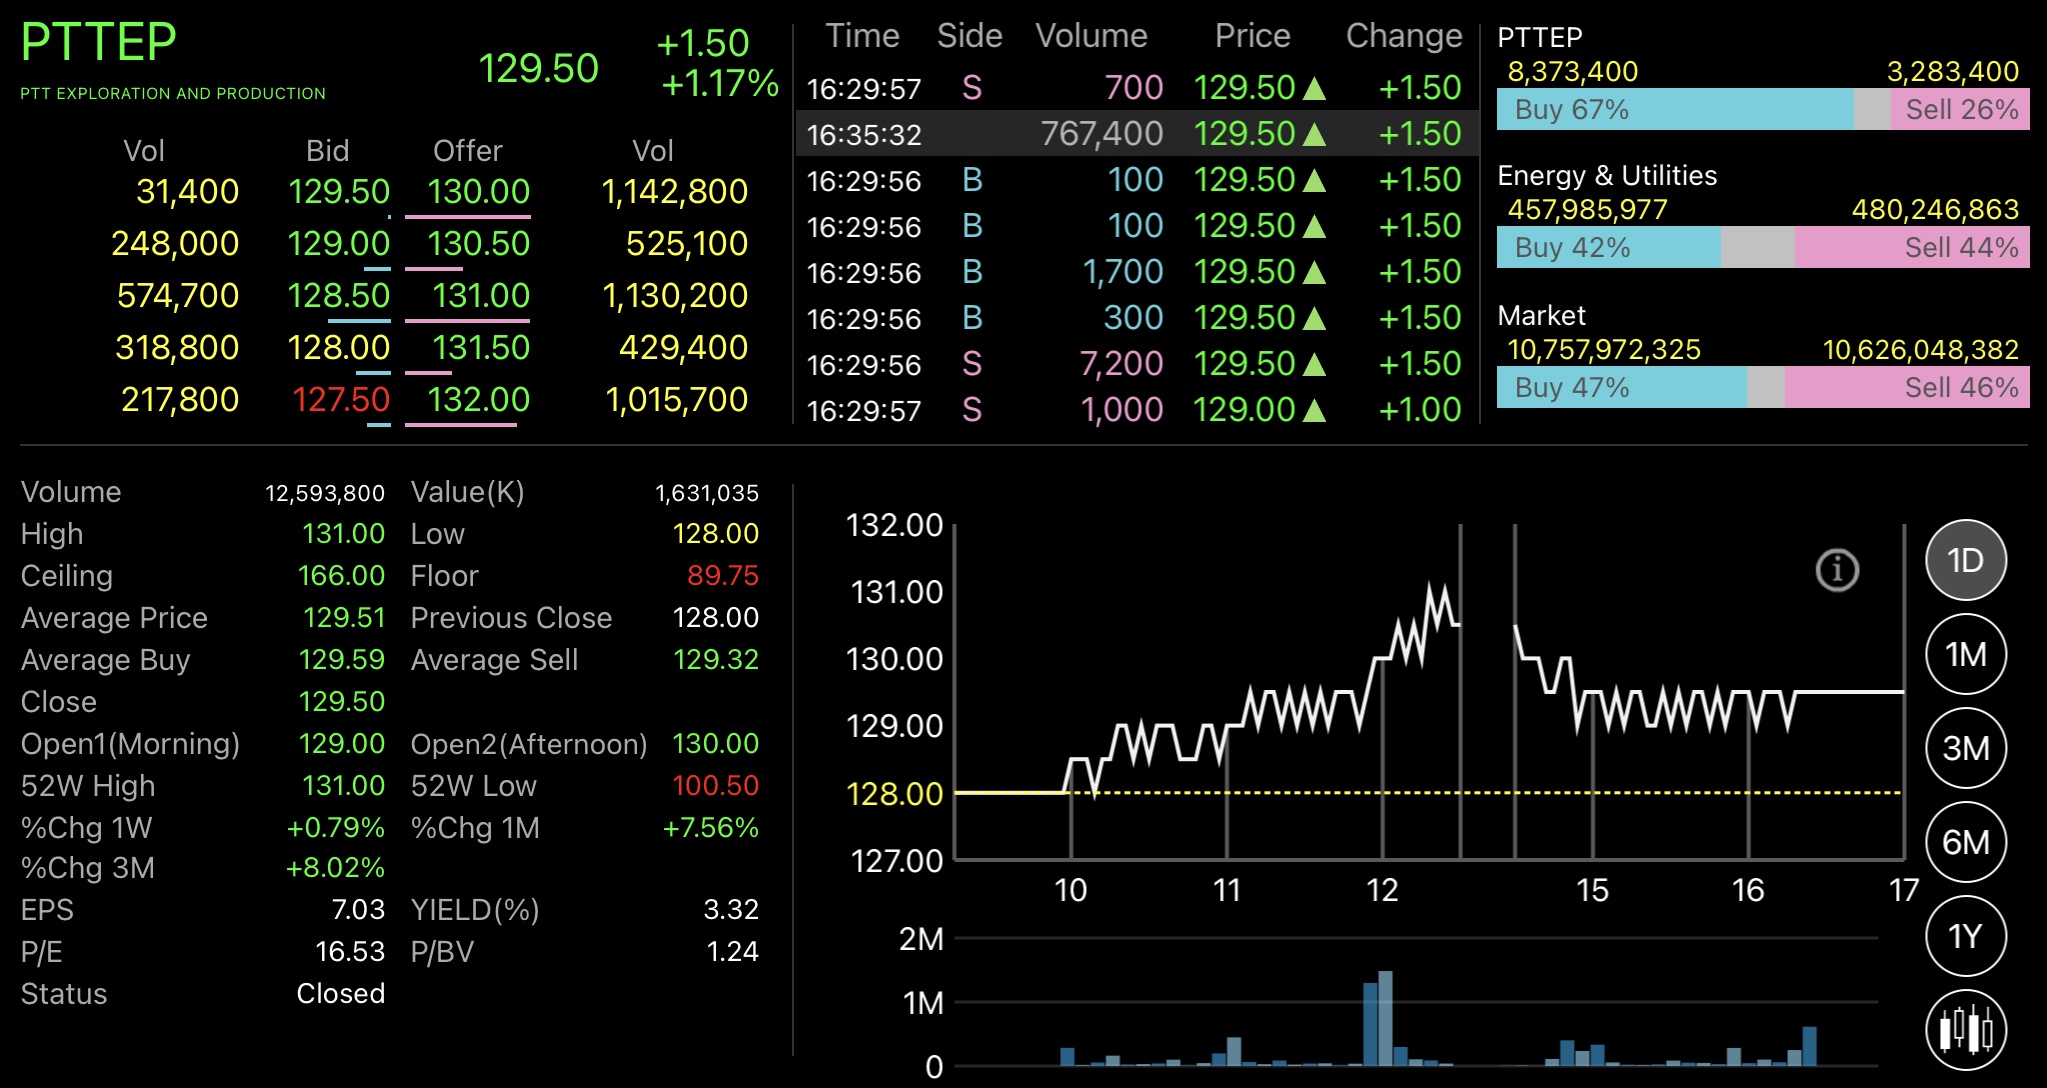Select bid price 128.00
Image resolution: width=2047 pixels, height=1088 pixels.
tap(339, 347)
